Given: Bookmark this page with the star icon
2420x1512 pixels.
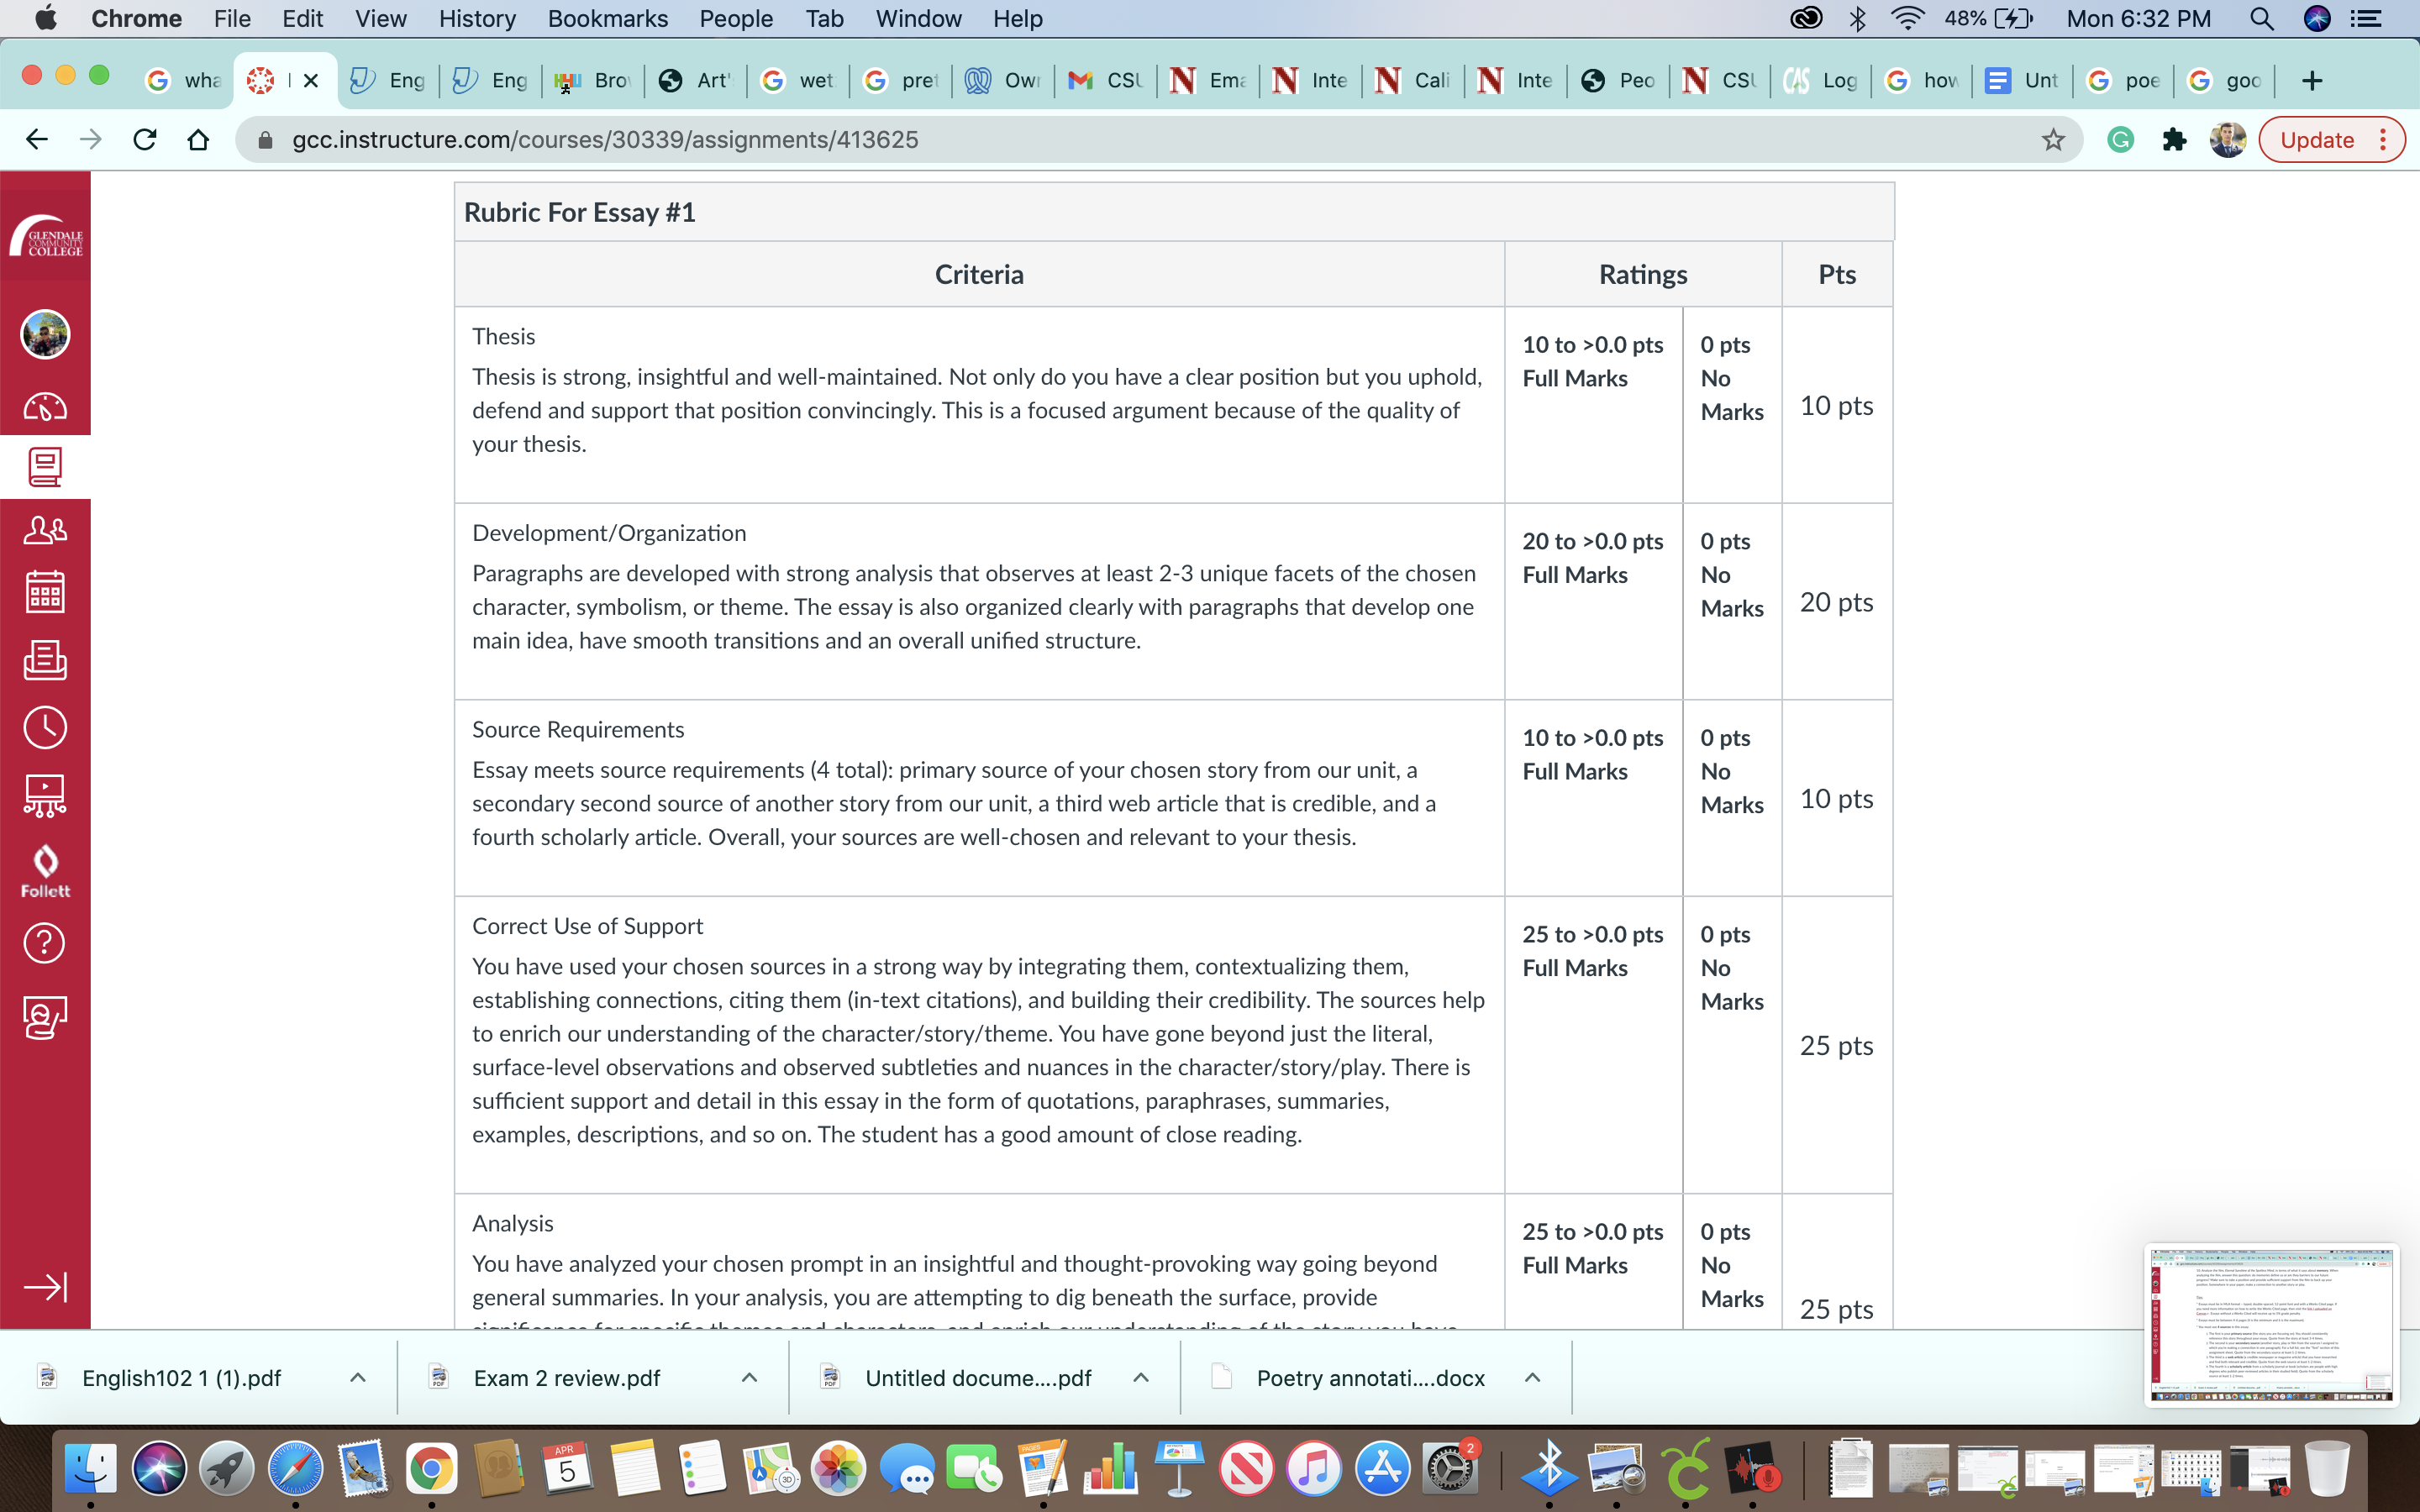Looking at the screenshot, I should [x=2053, y=140].
